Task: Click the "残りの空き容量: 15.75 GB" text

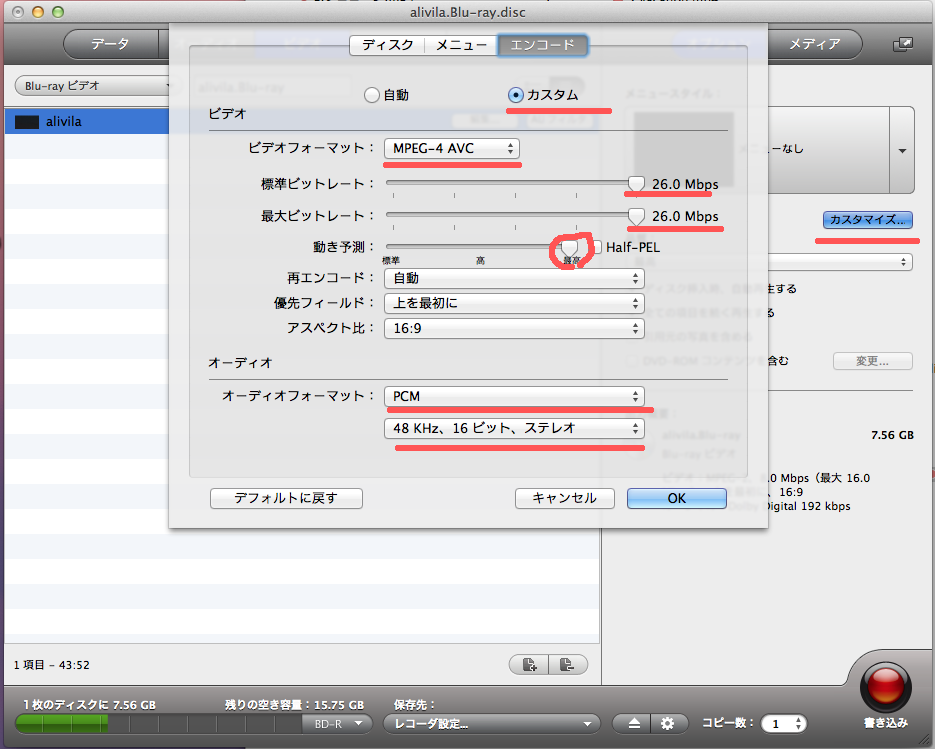Action: [295, 705]
